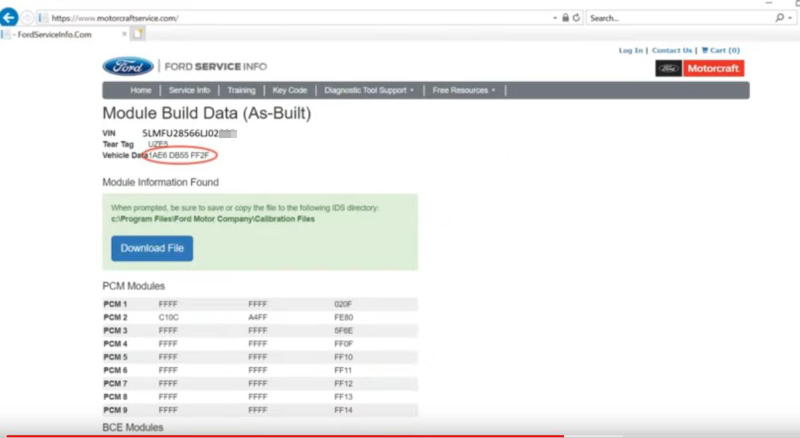The height and width of the screenshot is (438, 800).
Task: Click PCM 3 value 5F6E
Action: [x=343, y=331]
